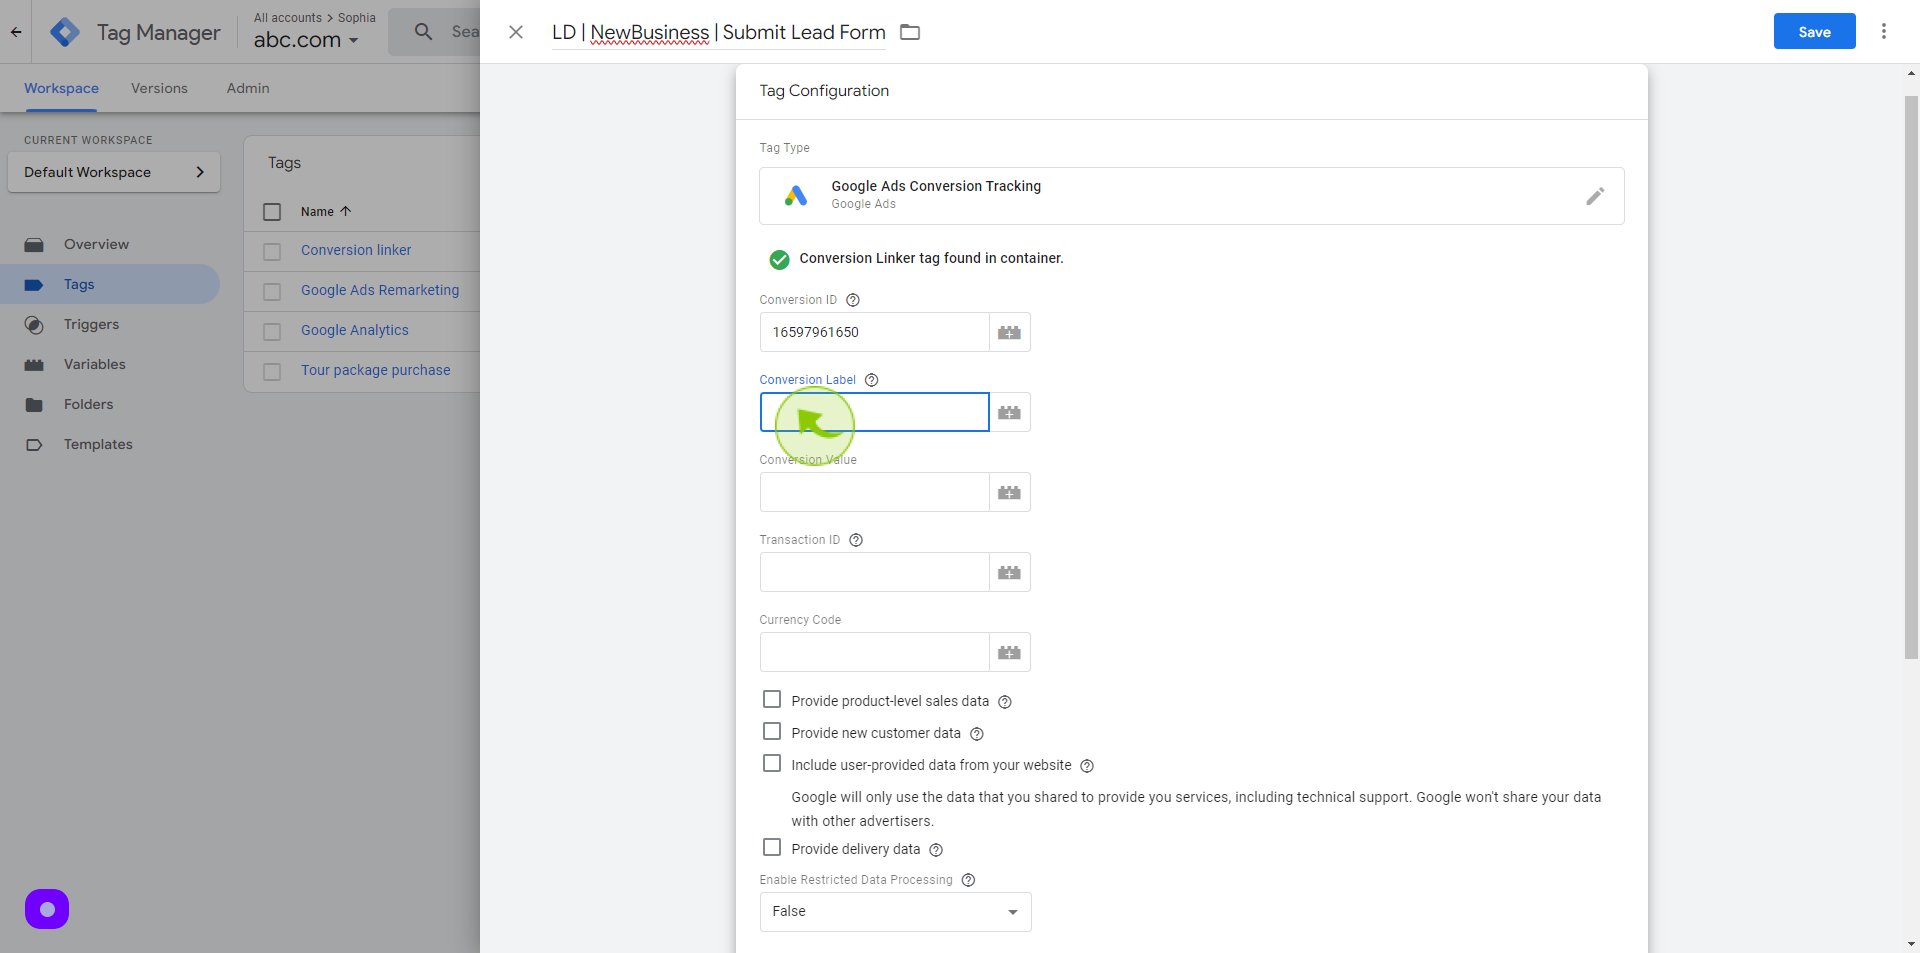This screenshot has height=953, width=1920.
Task: Open Conversion Value variable picker icon
Action: (1010, 492)
